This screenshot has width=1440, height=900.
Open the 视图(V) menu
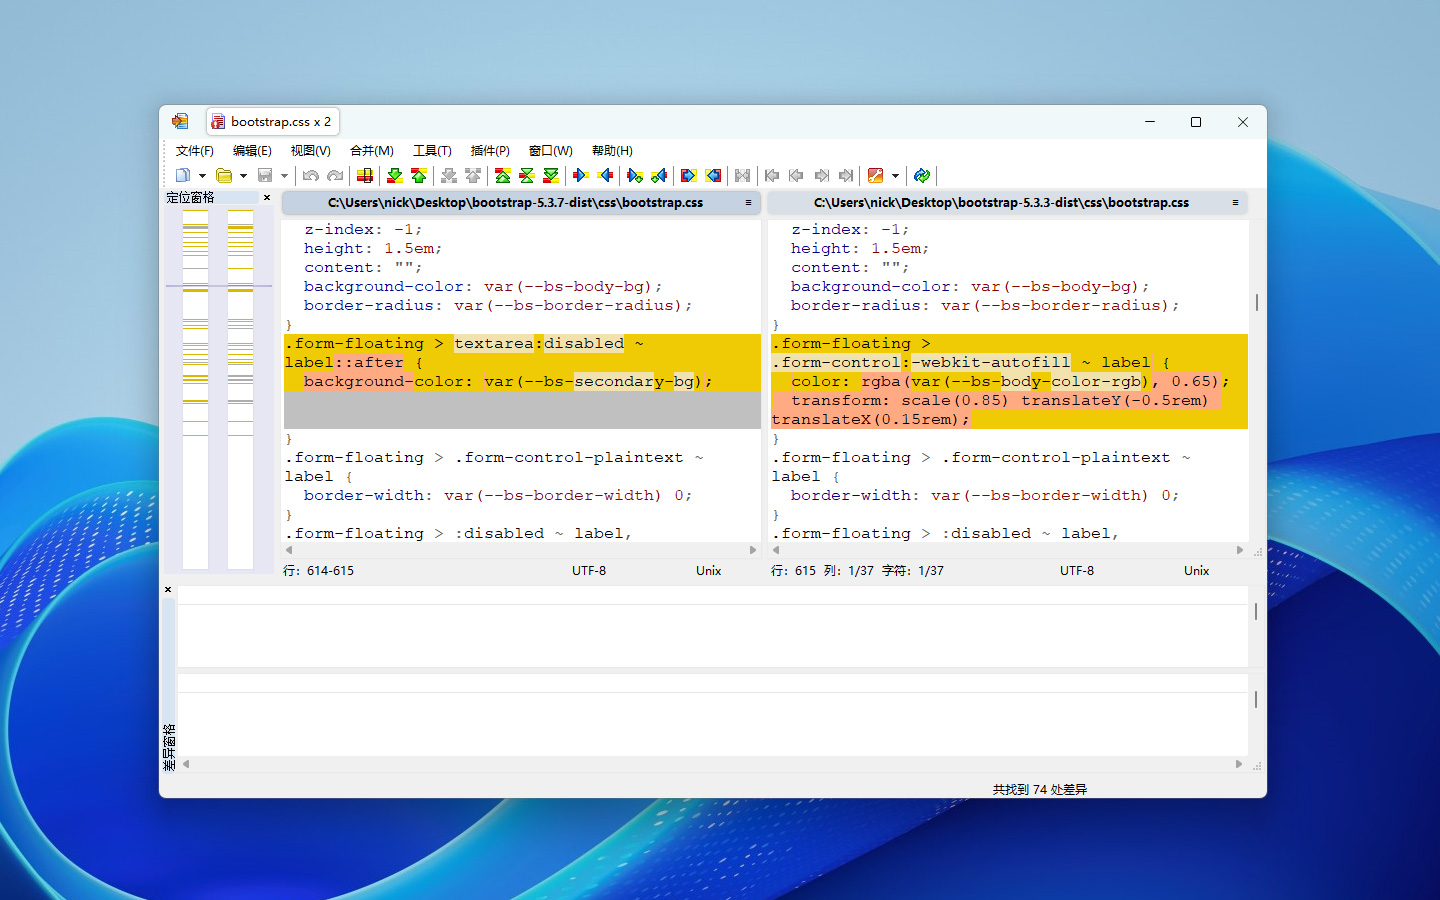tap(311, 151)
